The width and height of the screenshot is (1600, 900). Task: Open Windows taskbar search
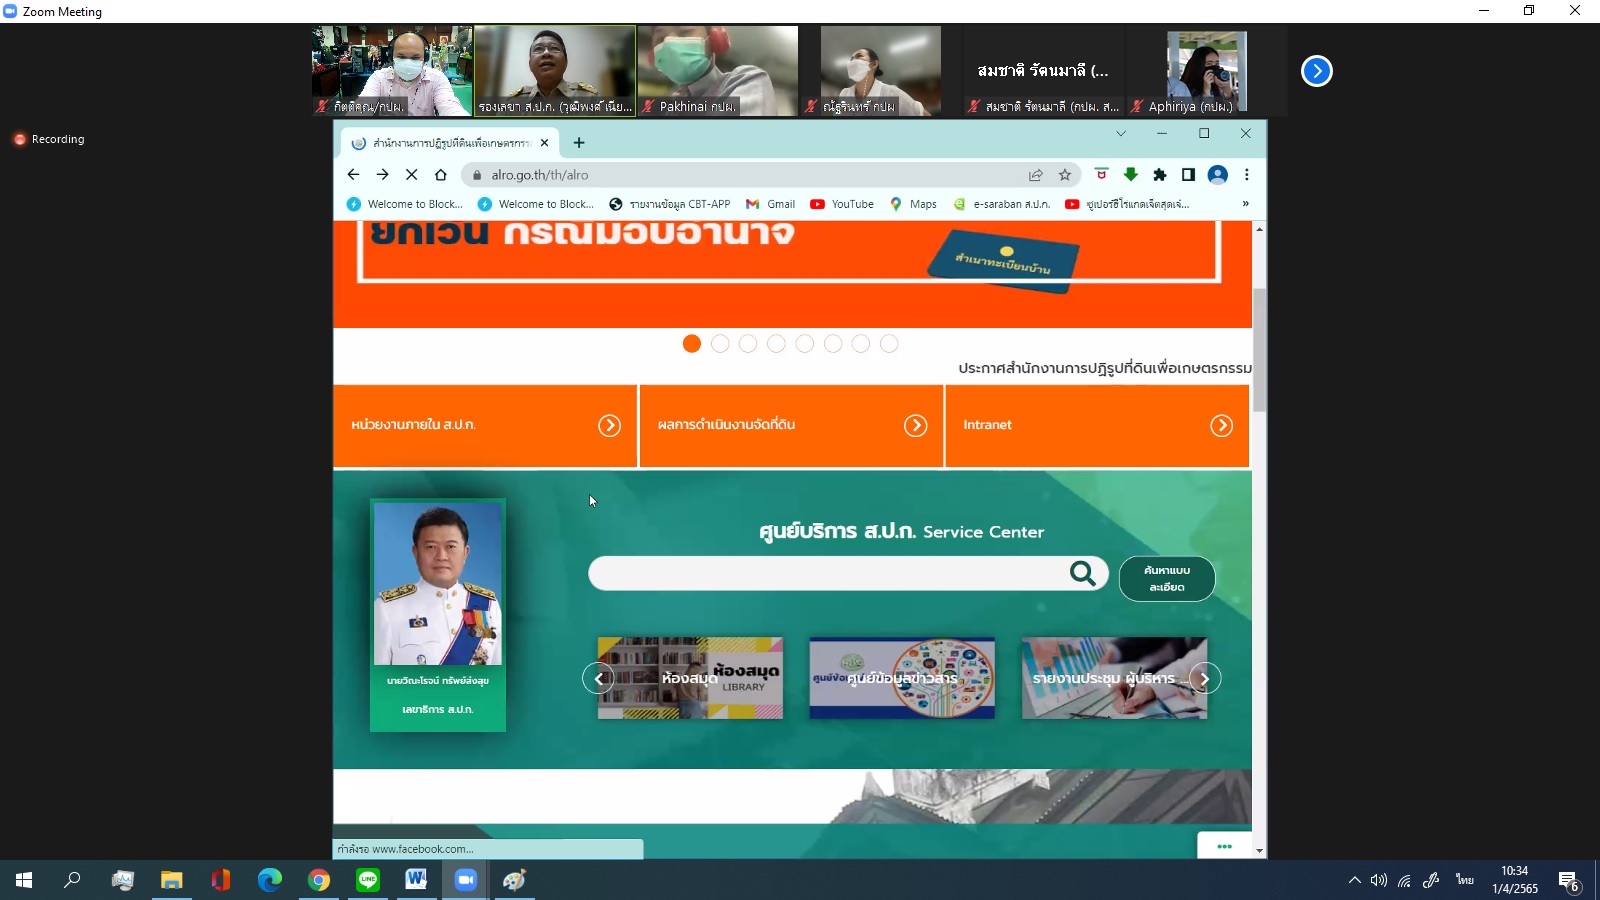[x=72, y=880]
